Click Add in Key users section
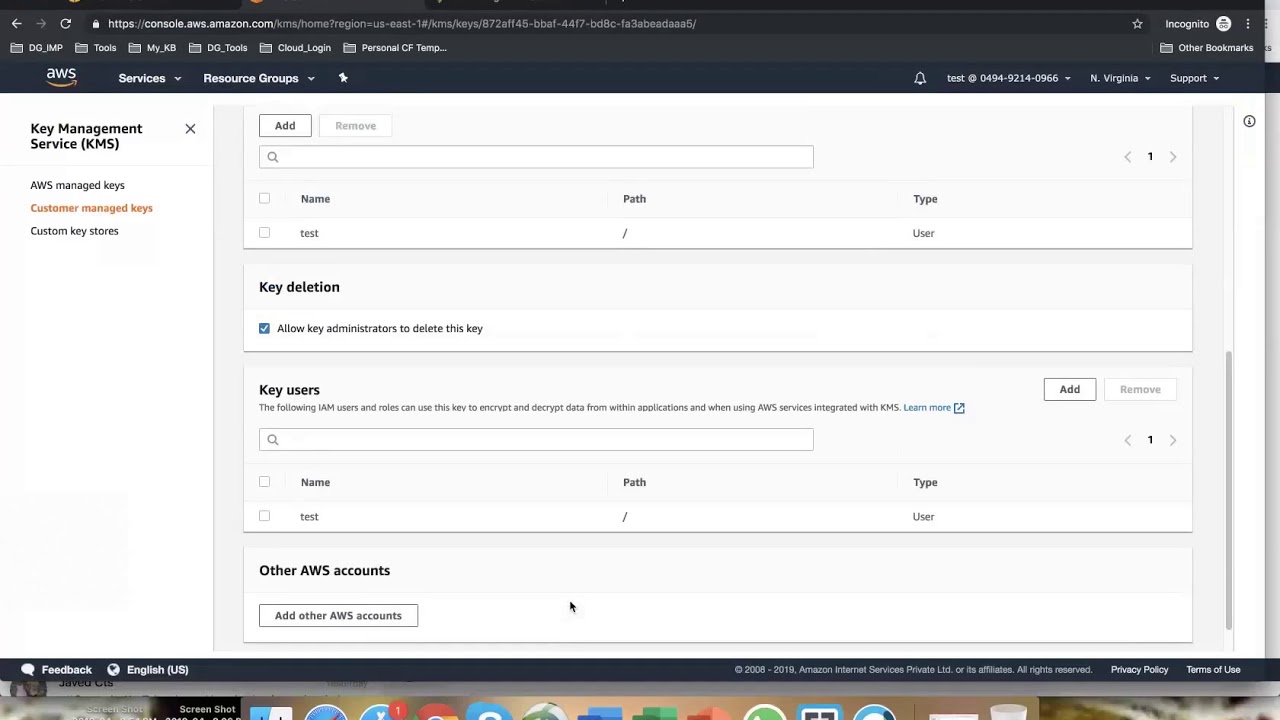1280x720 pixels. click(1069, 389)
